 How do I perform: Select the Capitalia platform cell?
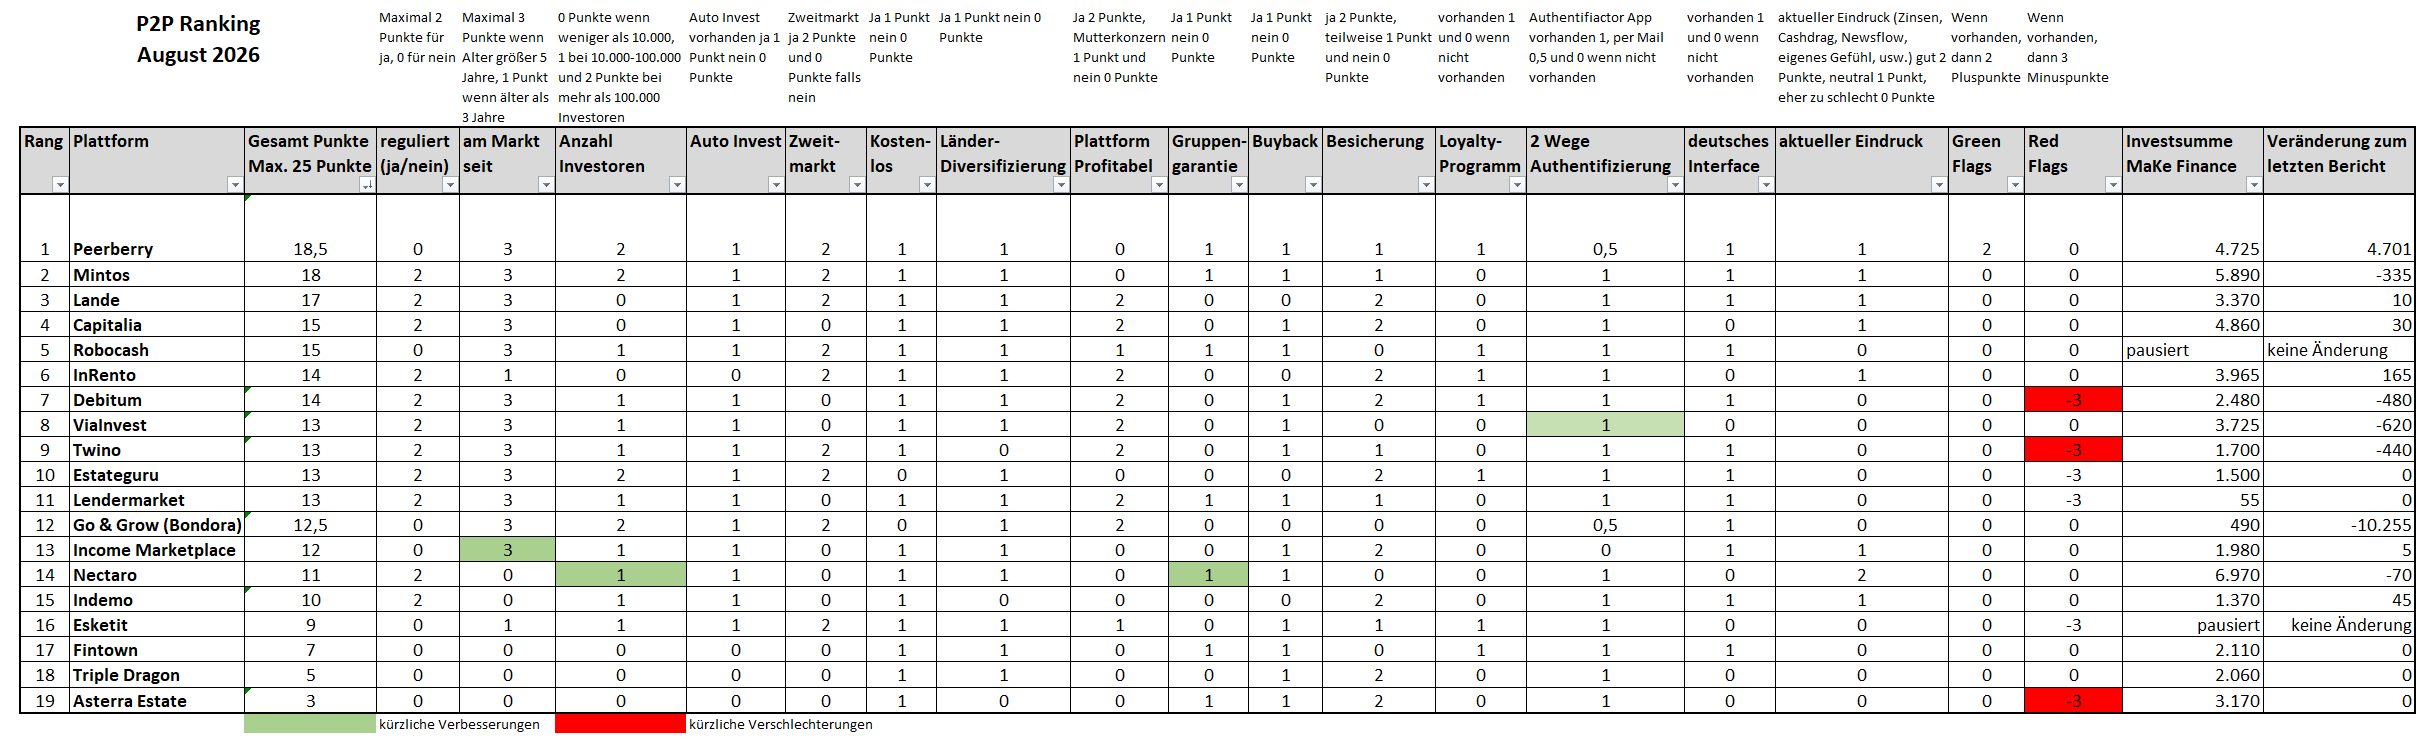[157, 325]
